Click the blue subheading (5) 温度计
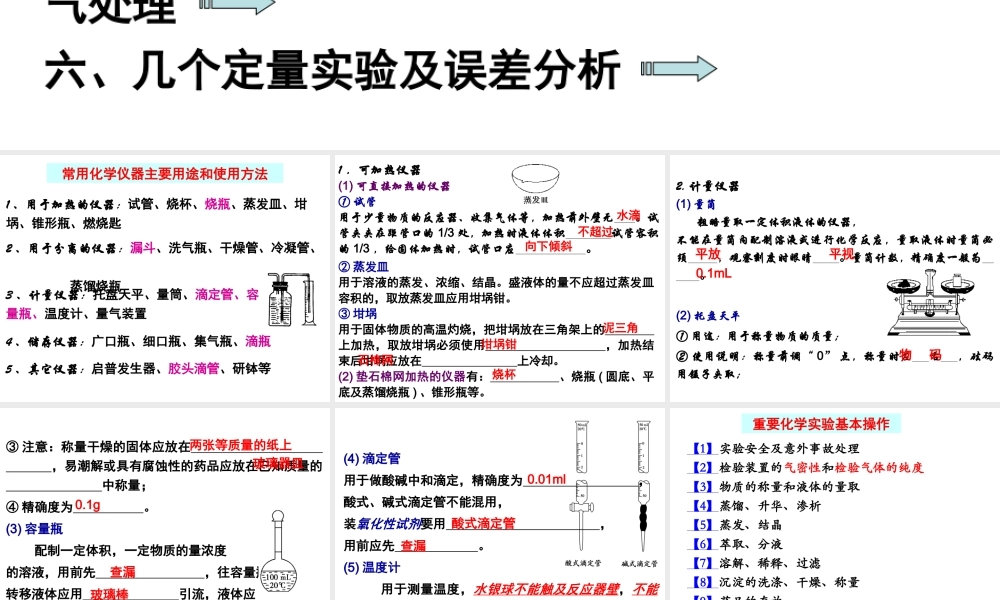The image size is (1000, 600). click(372, 567)
